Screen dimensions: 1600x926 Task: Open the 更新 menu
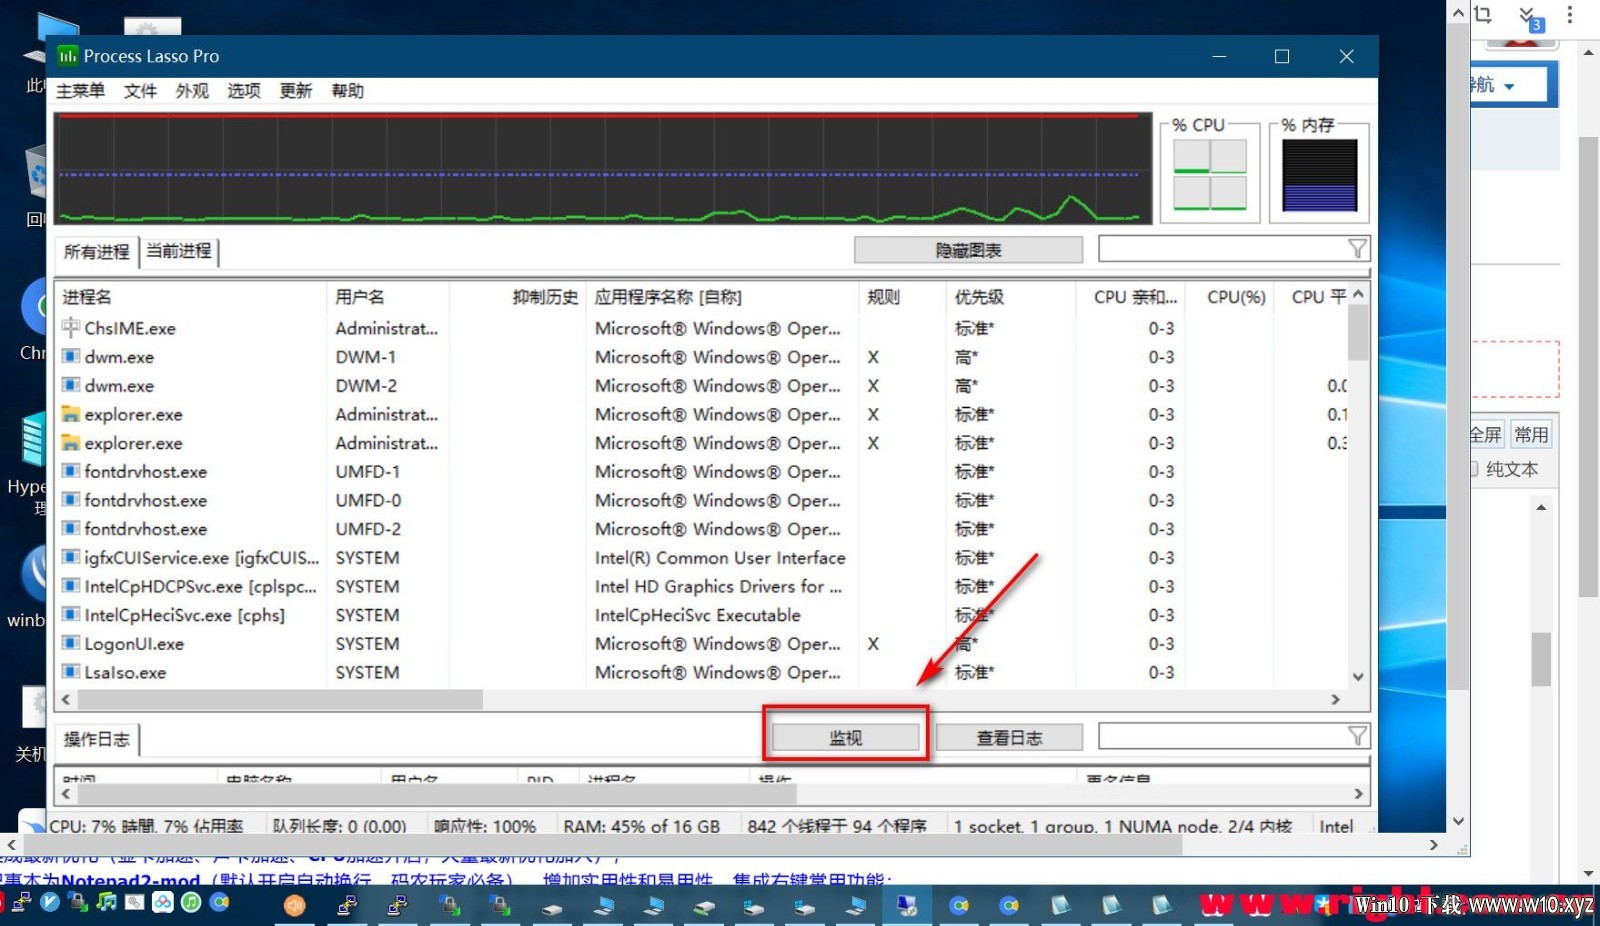click(x=296, y=91)
